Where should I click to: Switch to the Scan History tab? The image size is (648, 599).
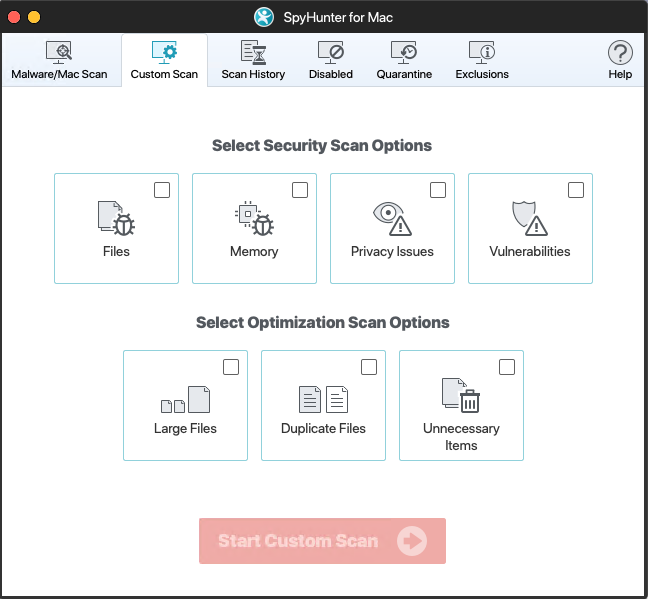tap(253, 60)
